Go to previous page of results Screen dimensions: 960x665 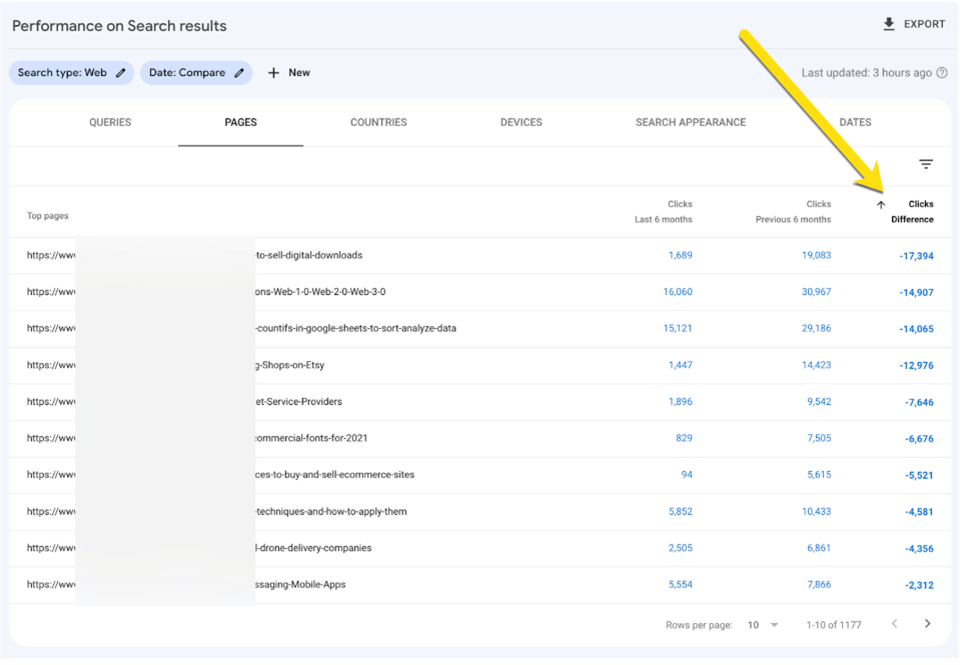pyautogui.click(x=894, y=624)
